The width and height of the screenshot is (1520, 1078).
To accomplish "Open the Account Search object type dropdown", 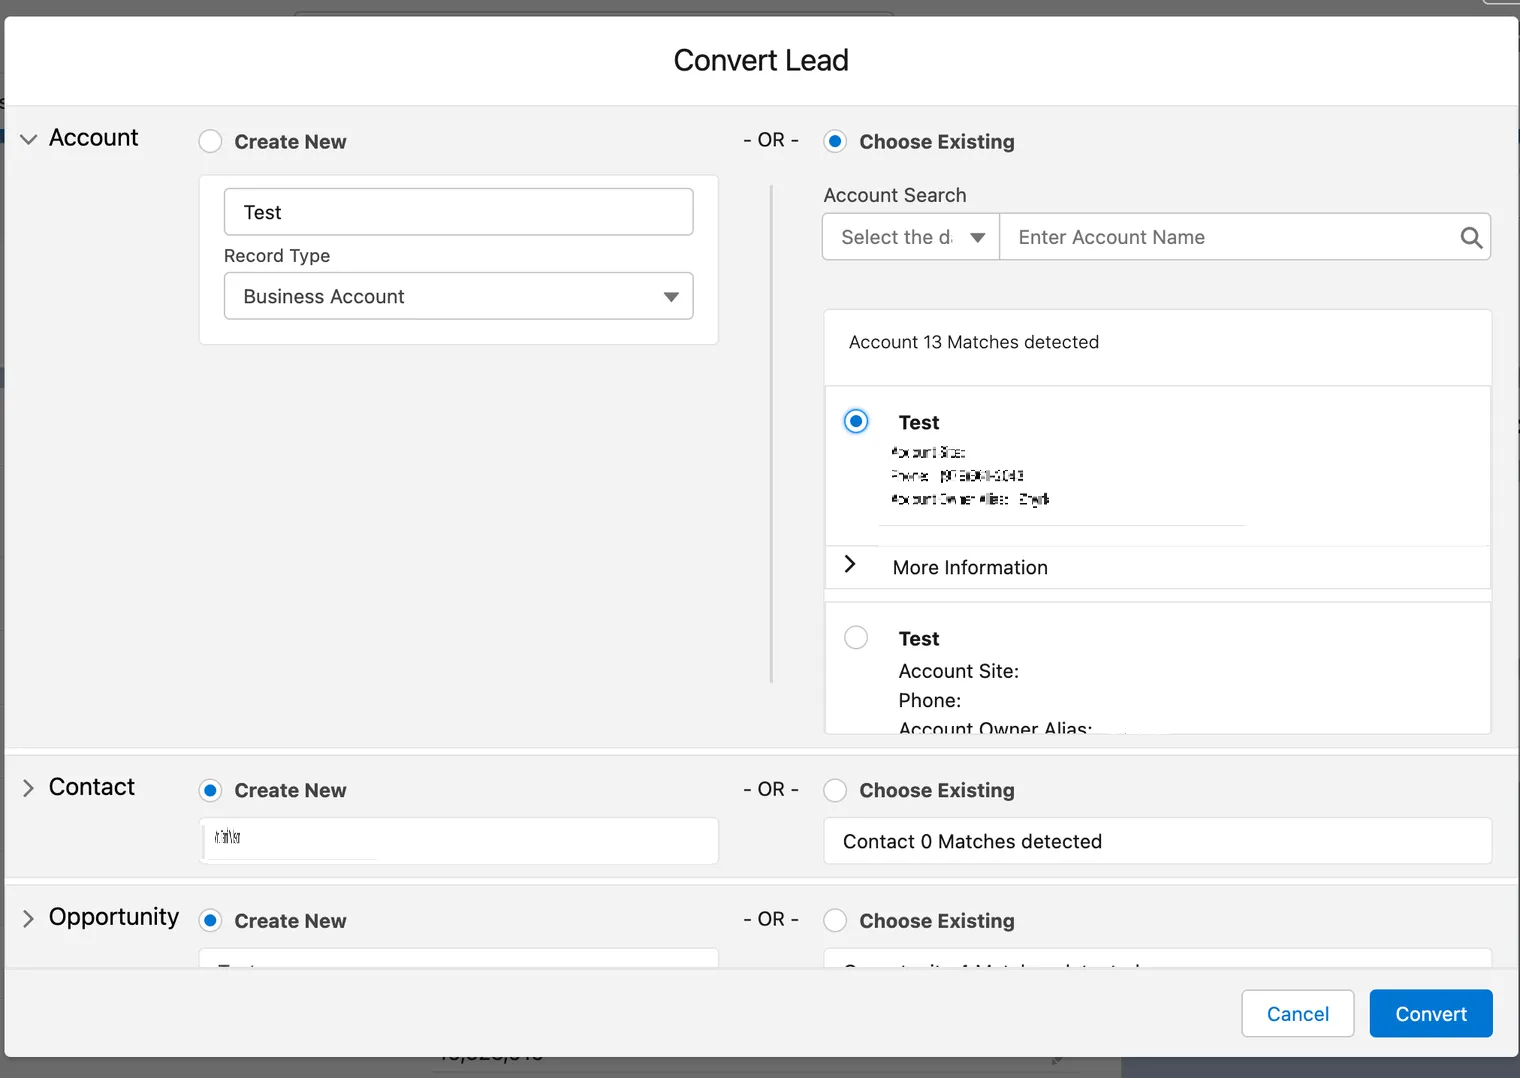I will coord(910,237).
